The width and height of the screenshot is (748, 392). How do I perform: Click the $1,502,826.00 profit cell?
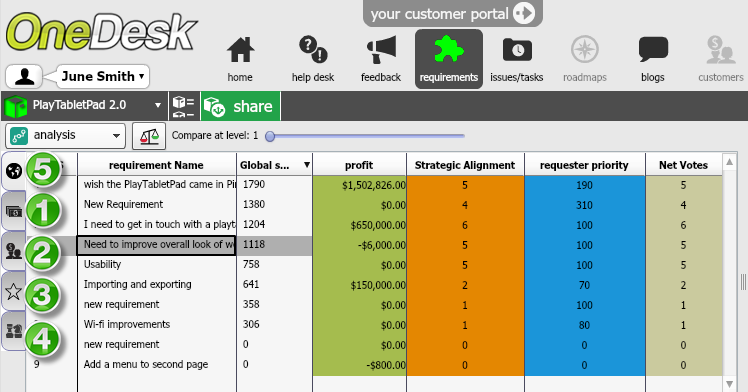tap(360, 185)
